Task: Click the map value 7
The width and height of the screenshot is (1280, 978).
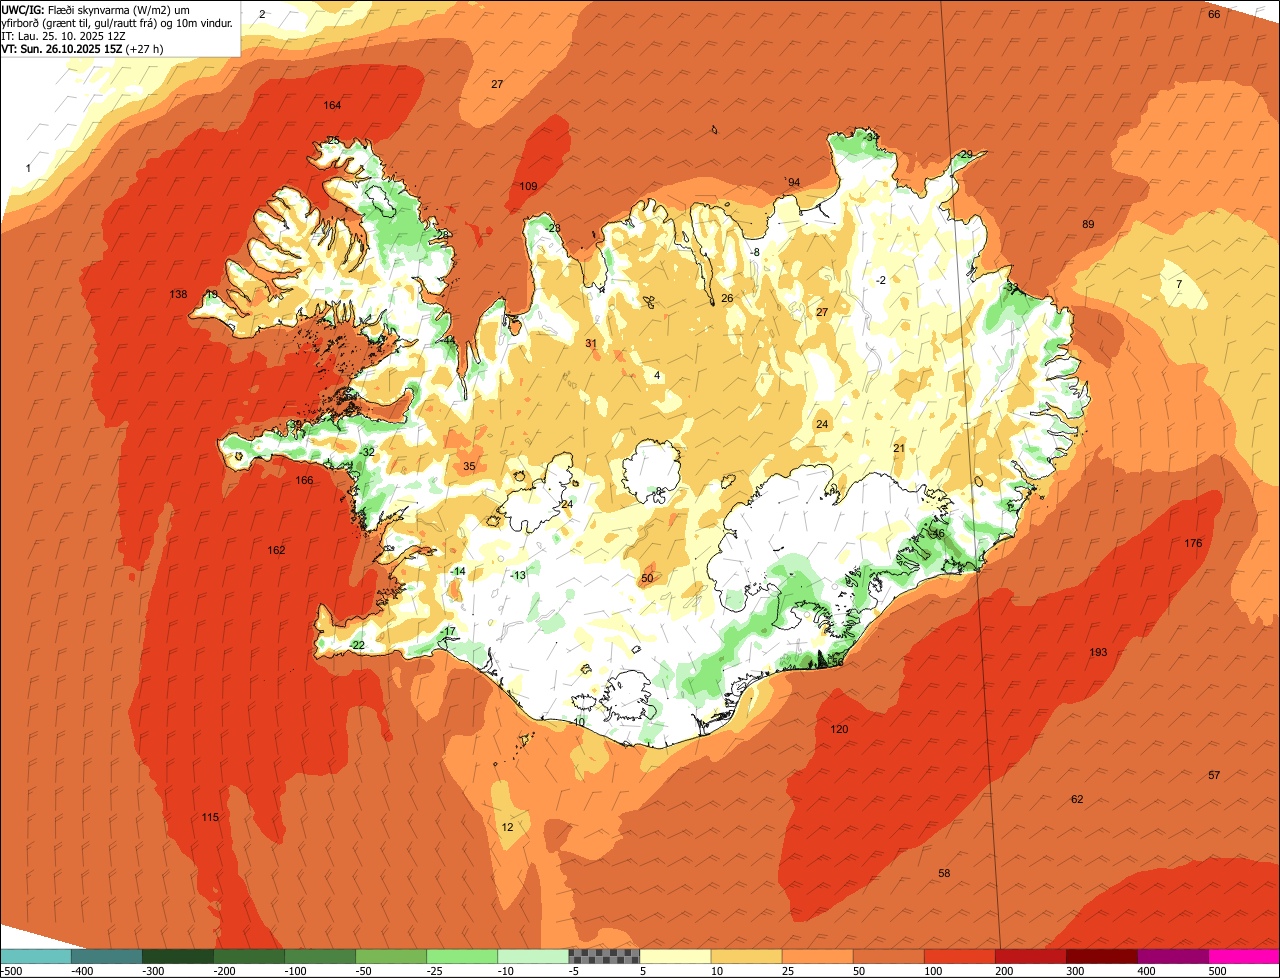Action: (1179, 285)
